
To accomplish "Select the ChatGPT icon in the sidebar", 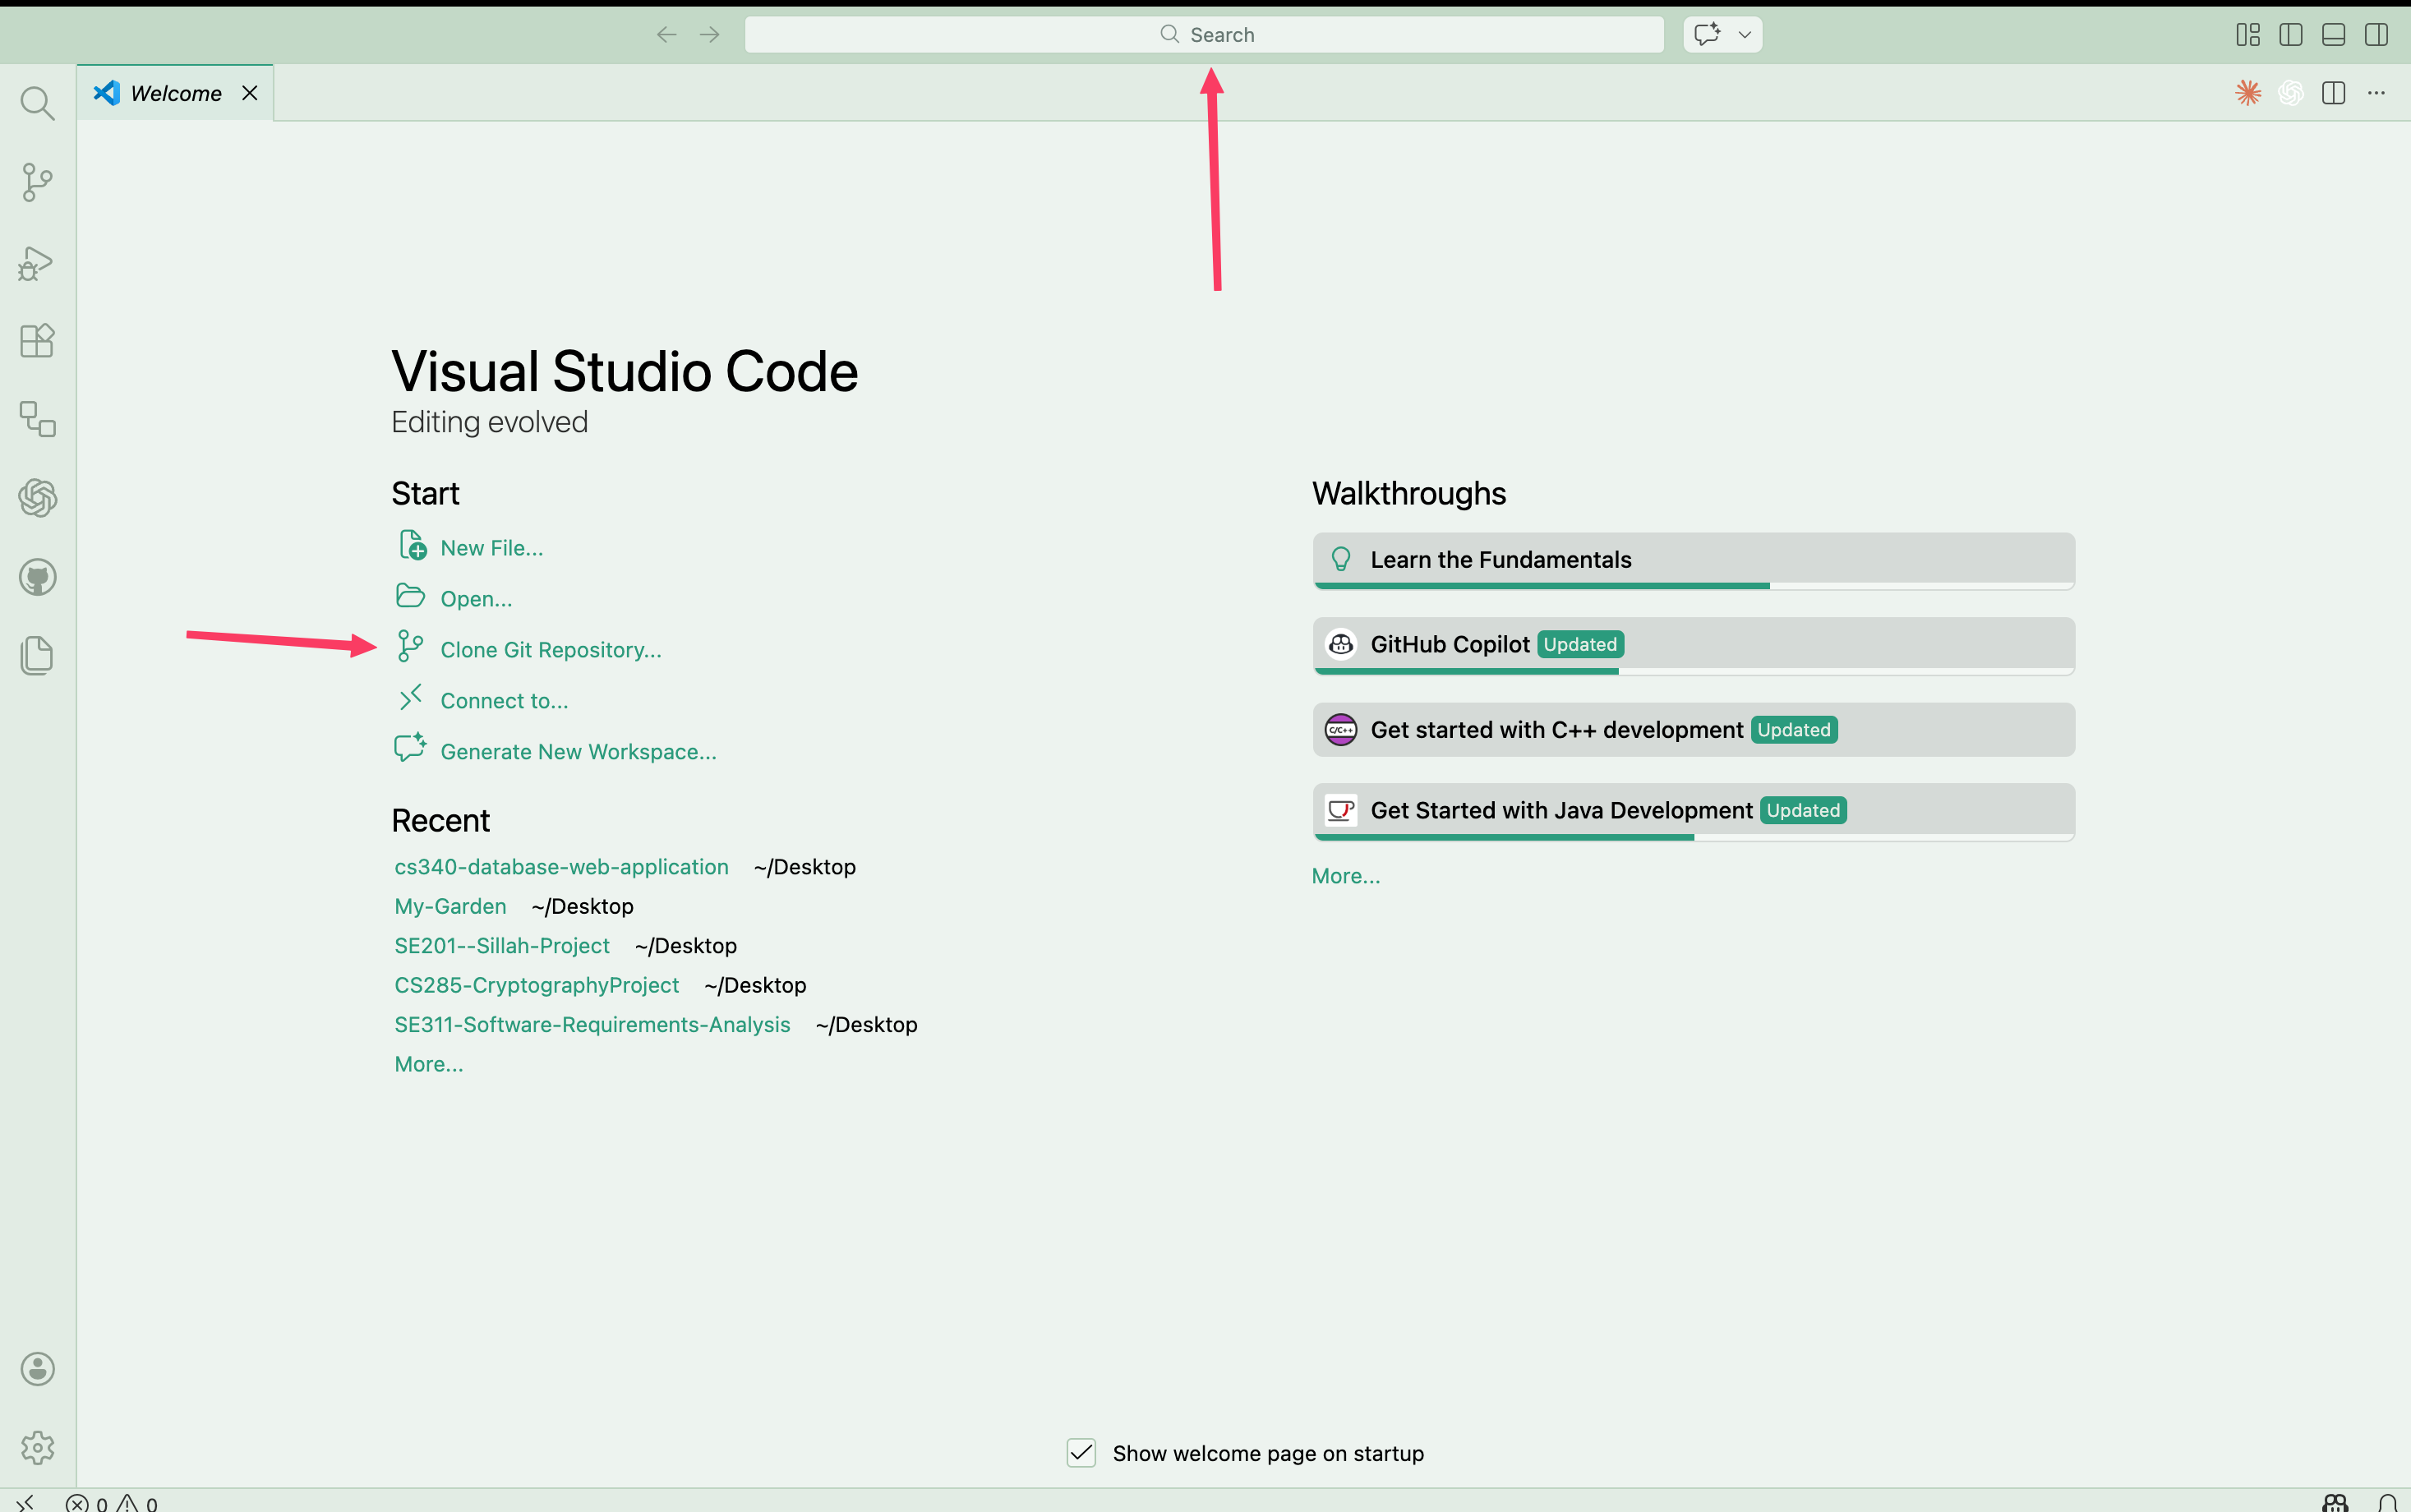I will [37, 498].
